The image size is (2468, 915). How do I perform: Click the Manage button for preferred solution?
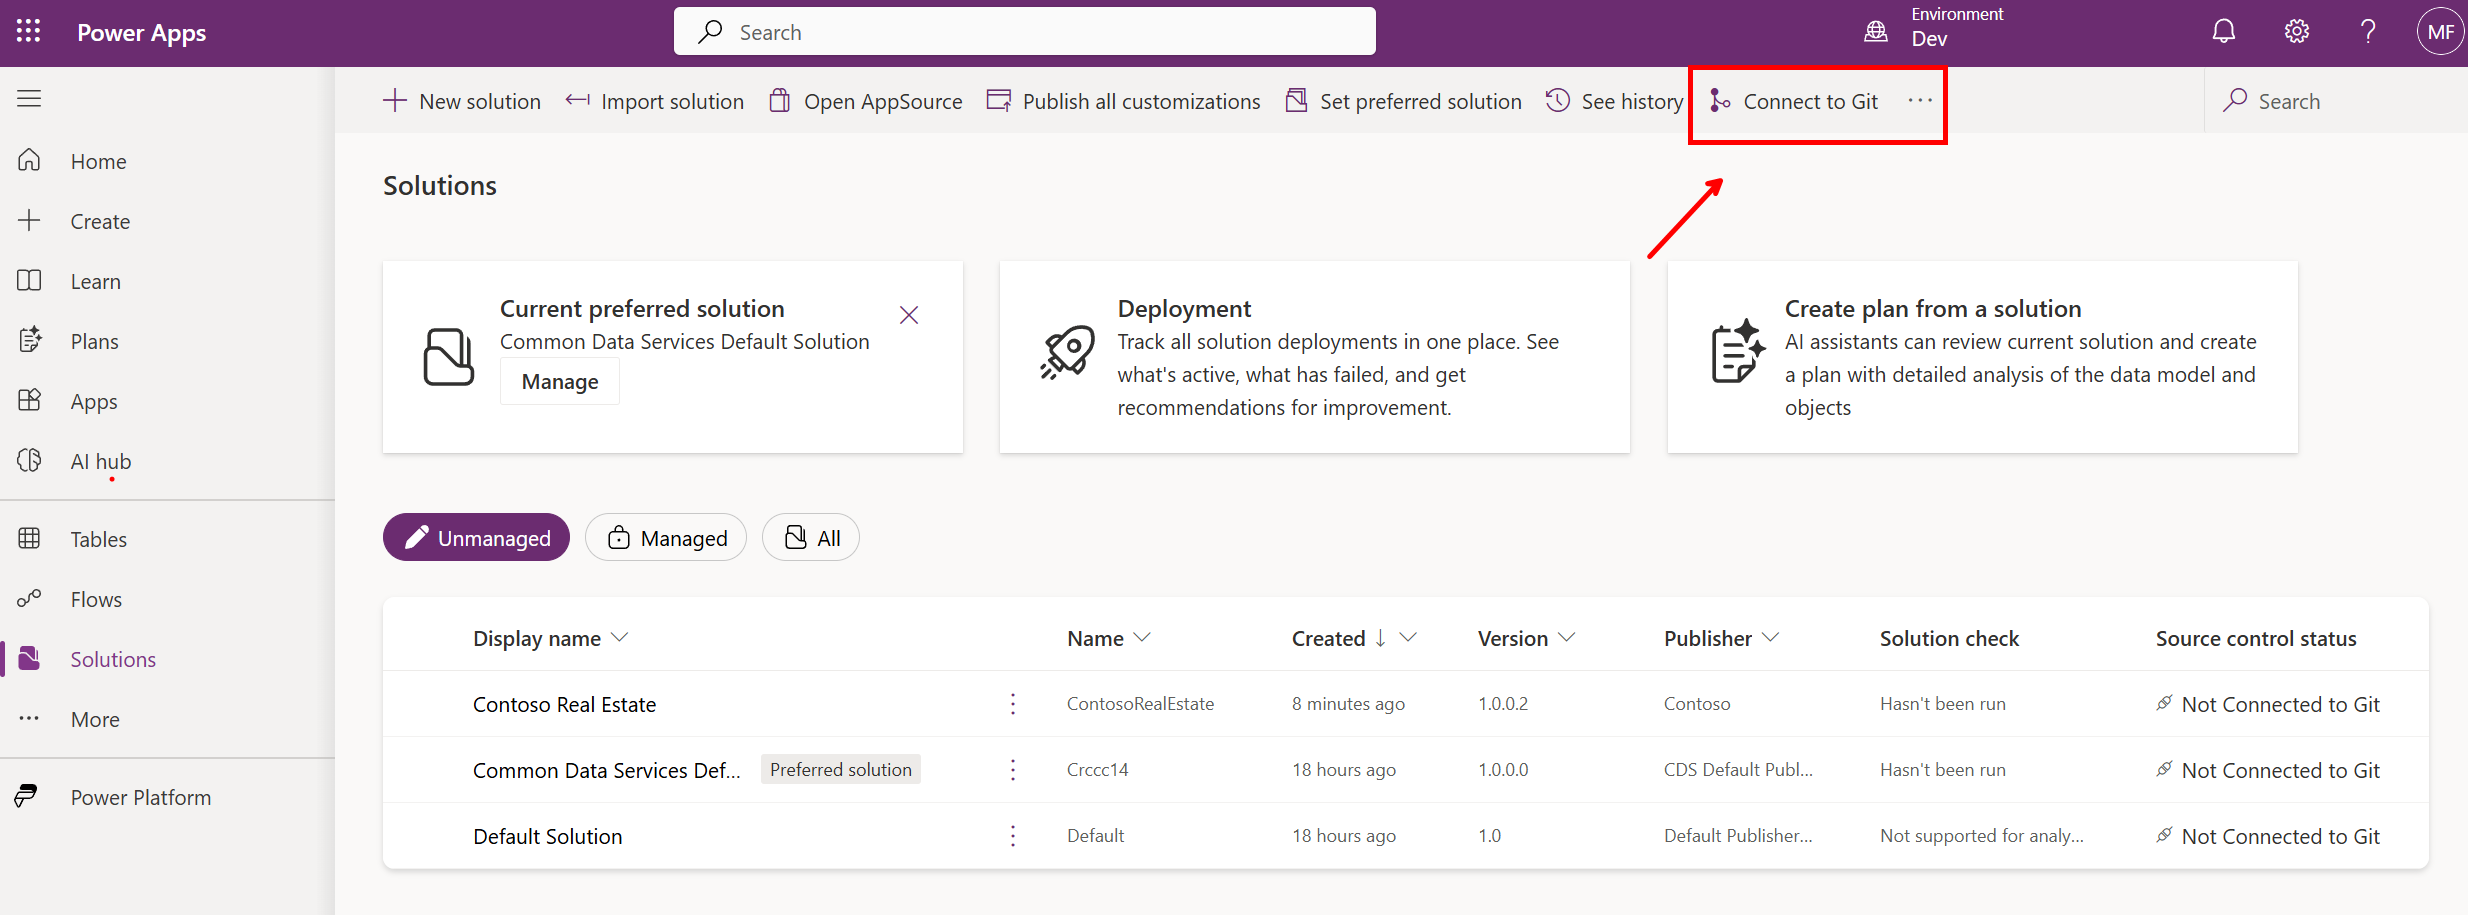click(x=560, y=382)
